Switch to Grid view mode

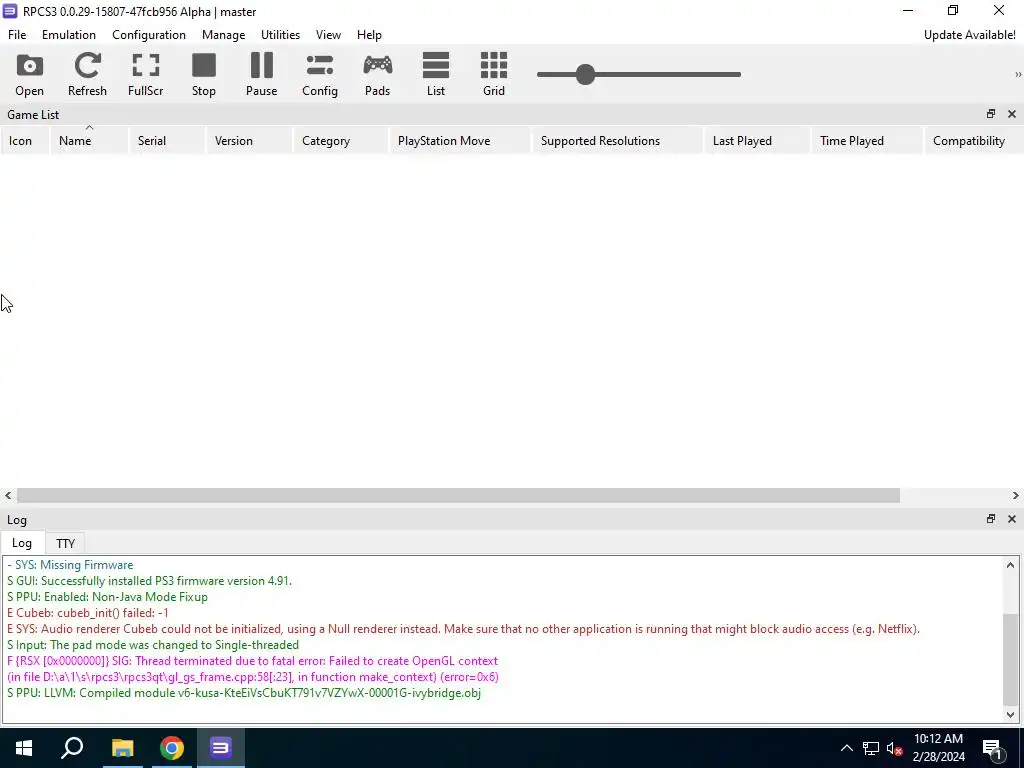click(x=494, y=74)
